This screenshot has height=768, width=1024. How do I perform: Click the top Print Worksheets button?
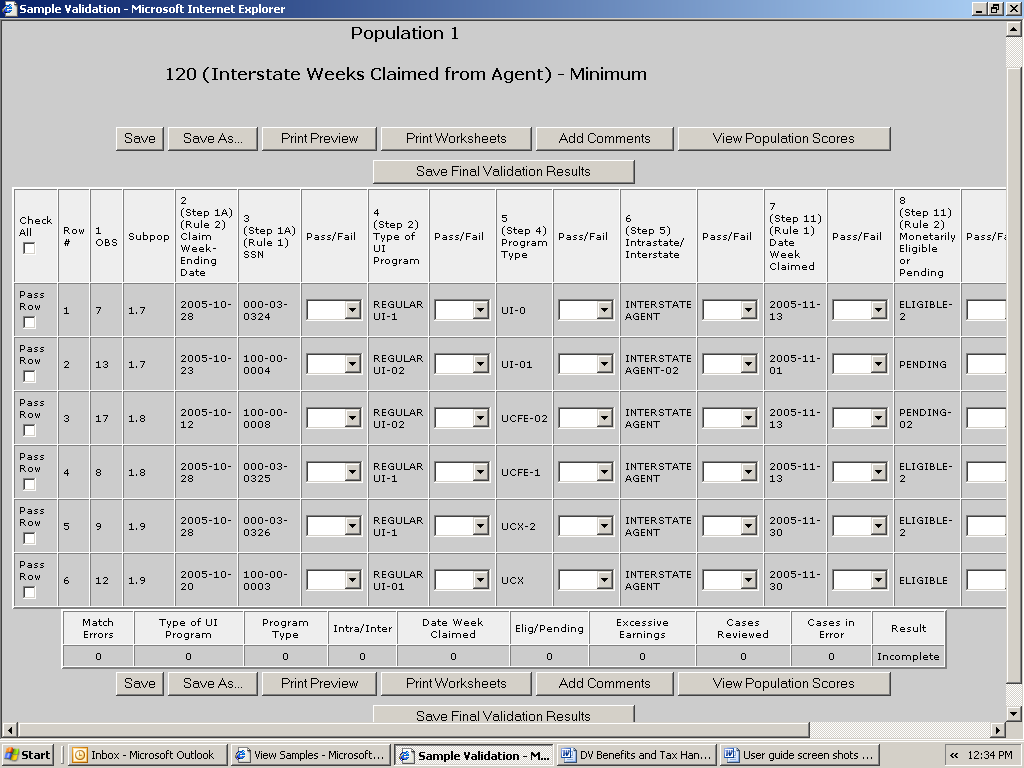[x=456, y=139]
